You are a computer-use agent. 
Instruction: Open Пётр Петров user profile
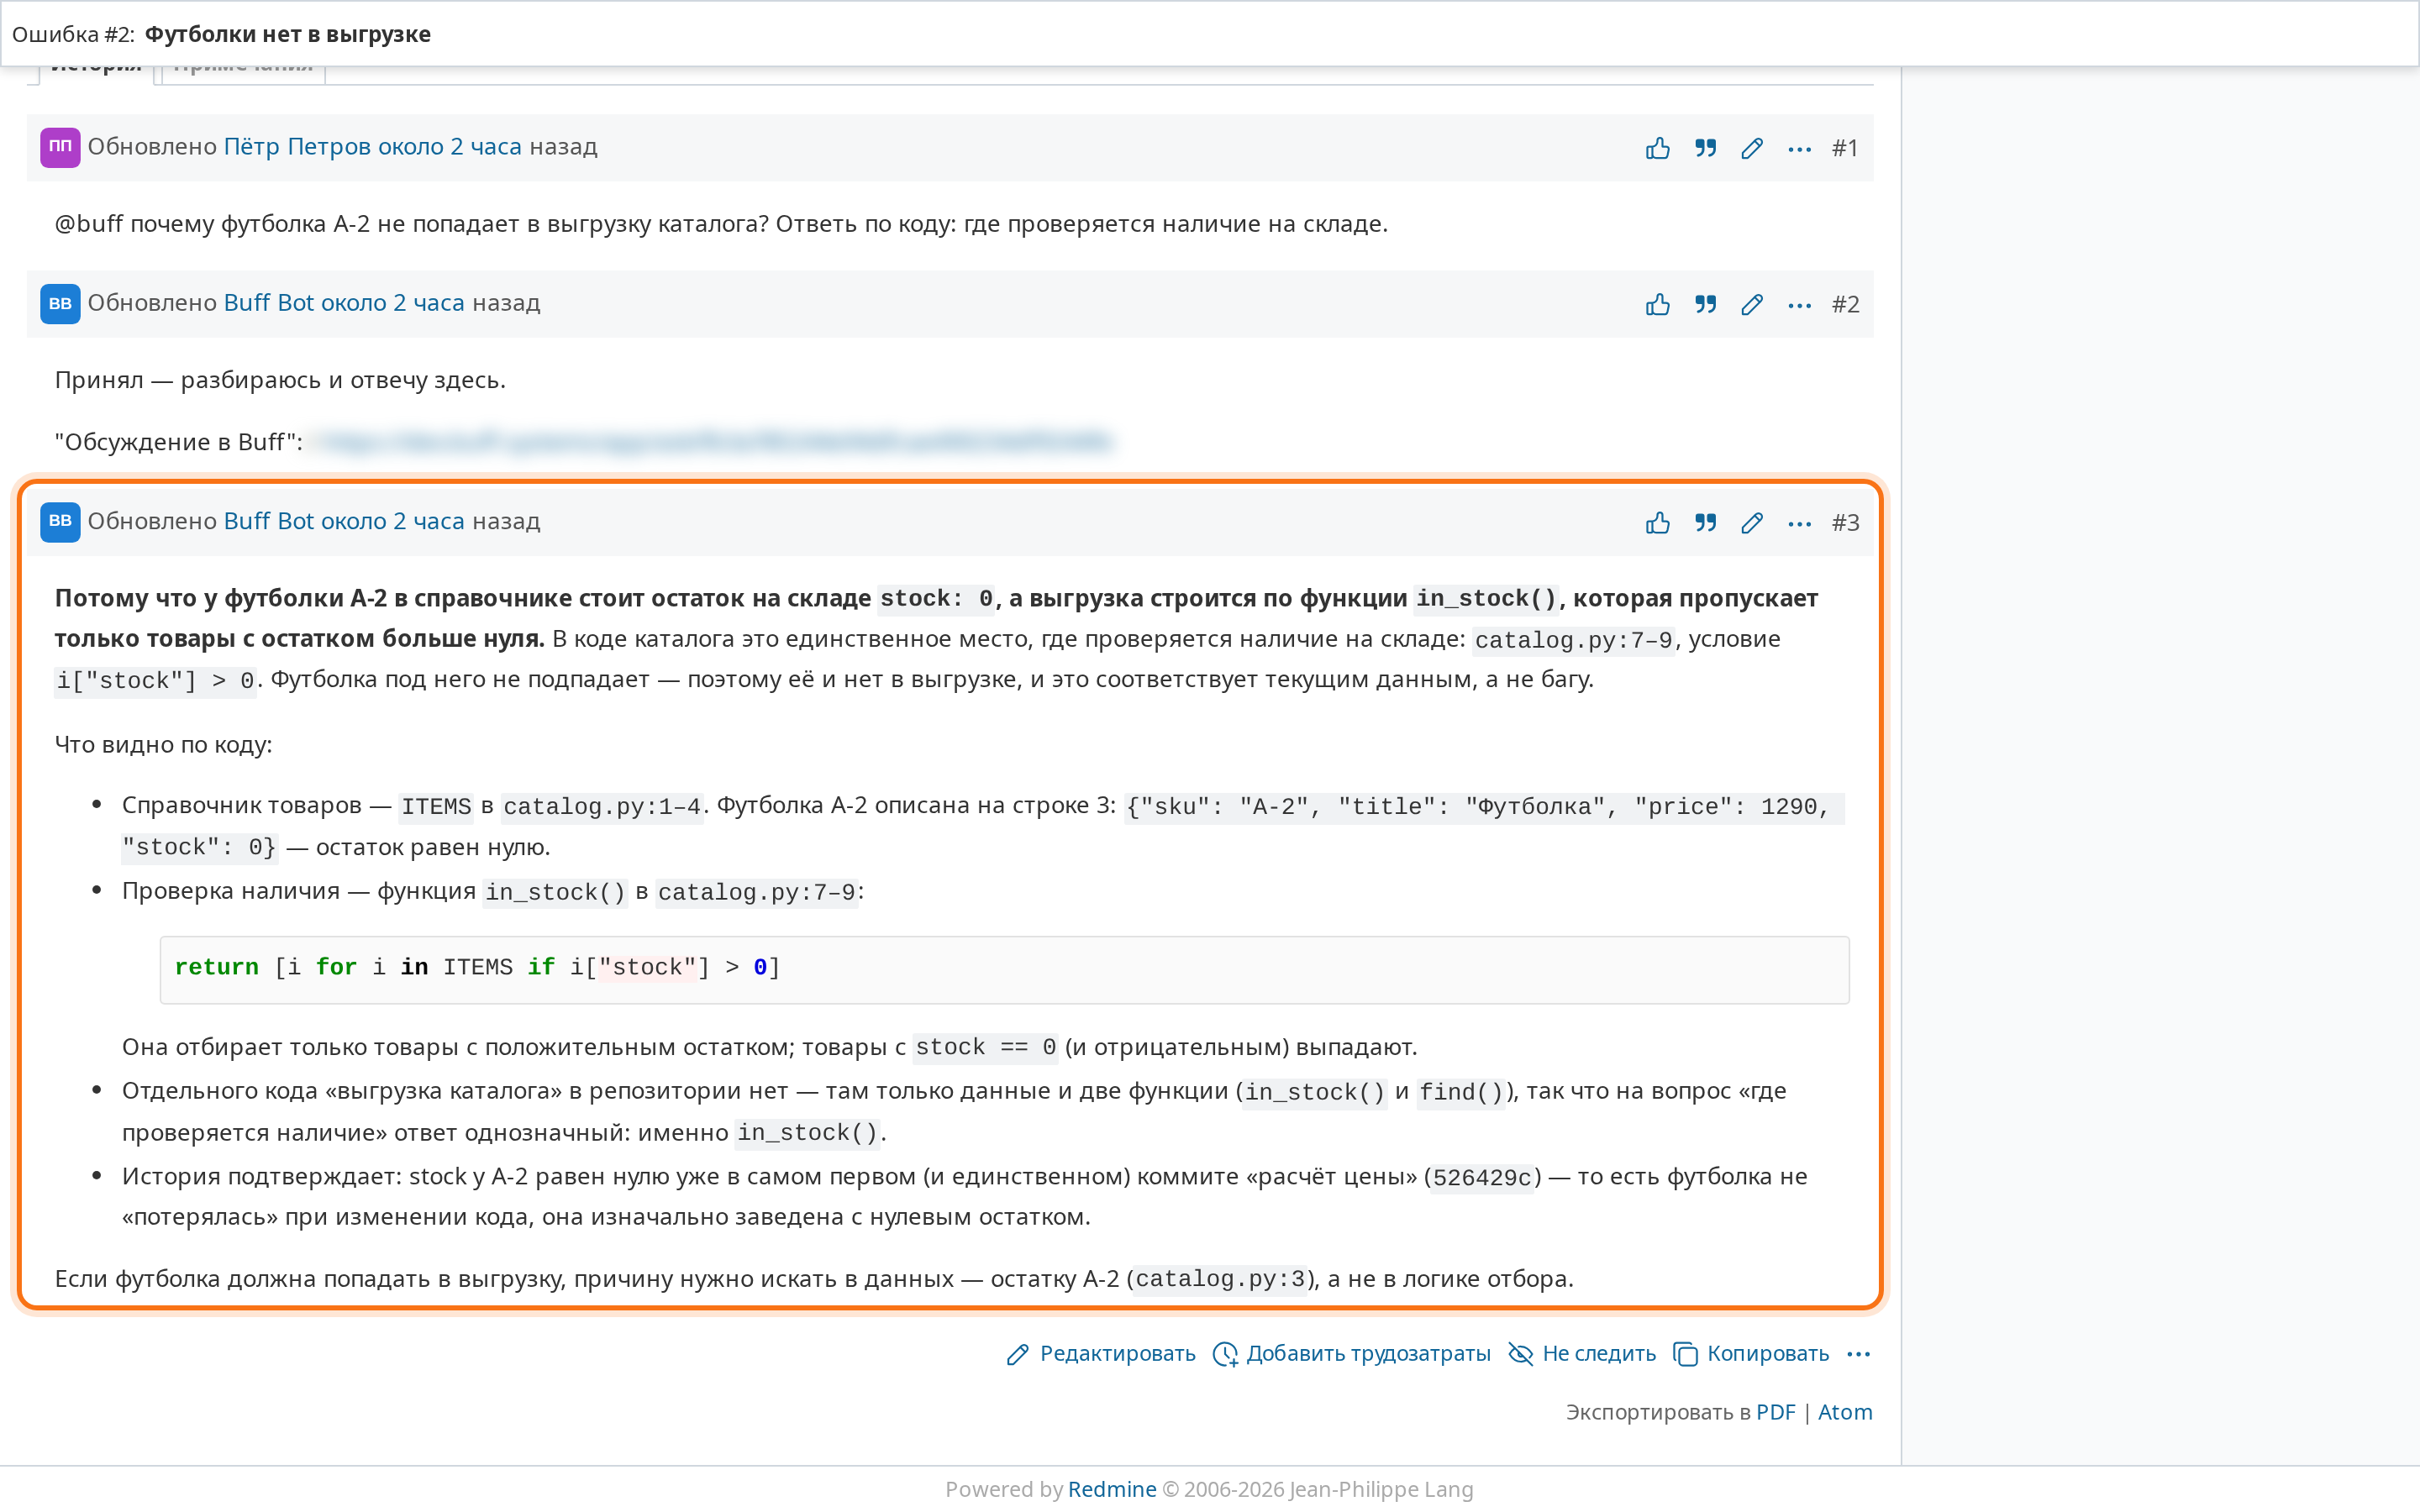pos(297,146)
